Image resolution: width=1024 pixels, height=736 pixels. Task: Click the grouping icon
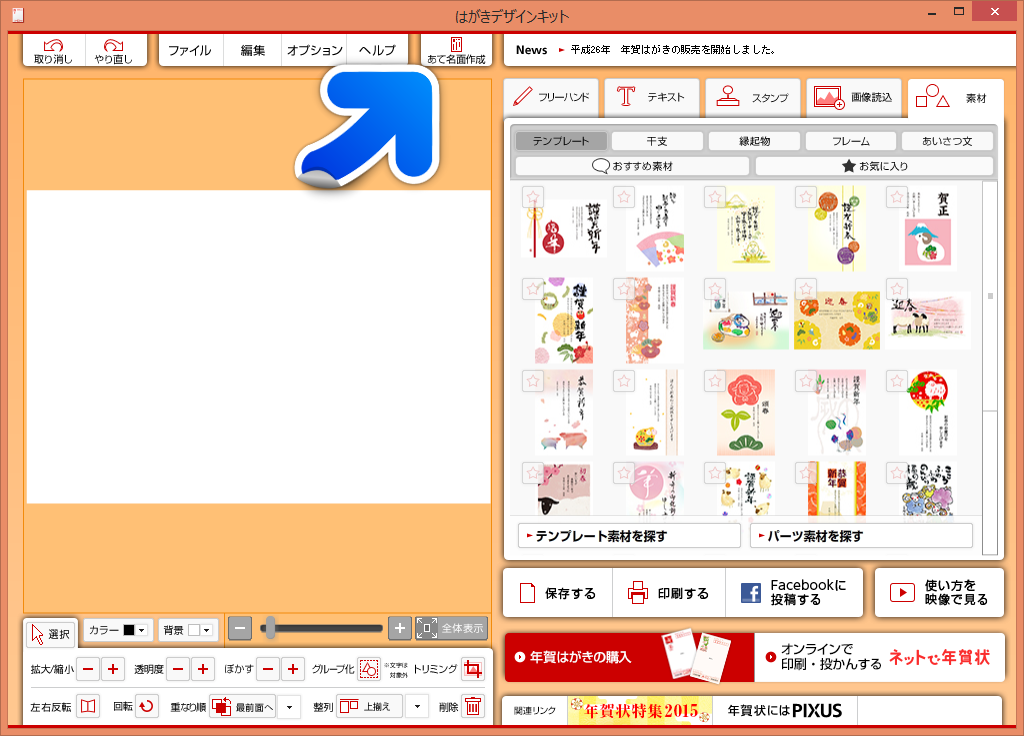[369, 669]
